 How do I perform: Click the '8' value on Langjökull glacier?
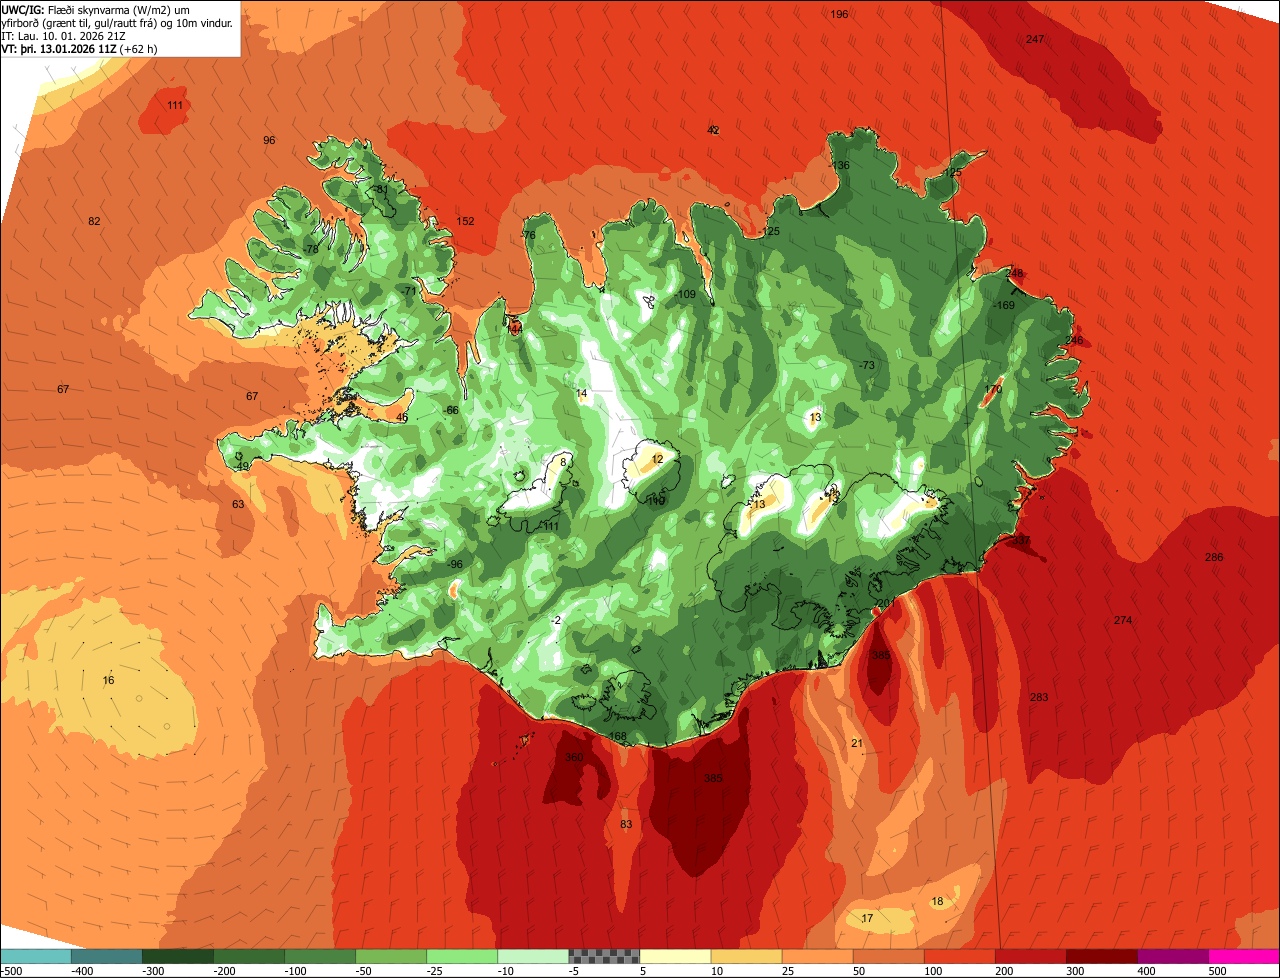click(x=563, y=462)
